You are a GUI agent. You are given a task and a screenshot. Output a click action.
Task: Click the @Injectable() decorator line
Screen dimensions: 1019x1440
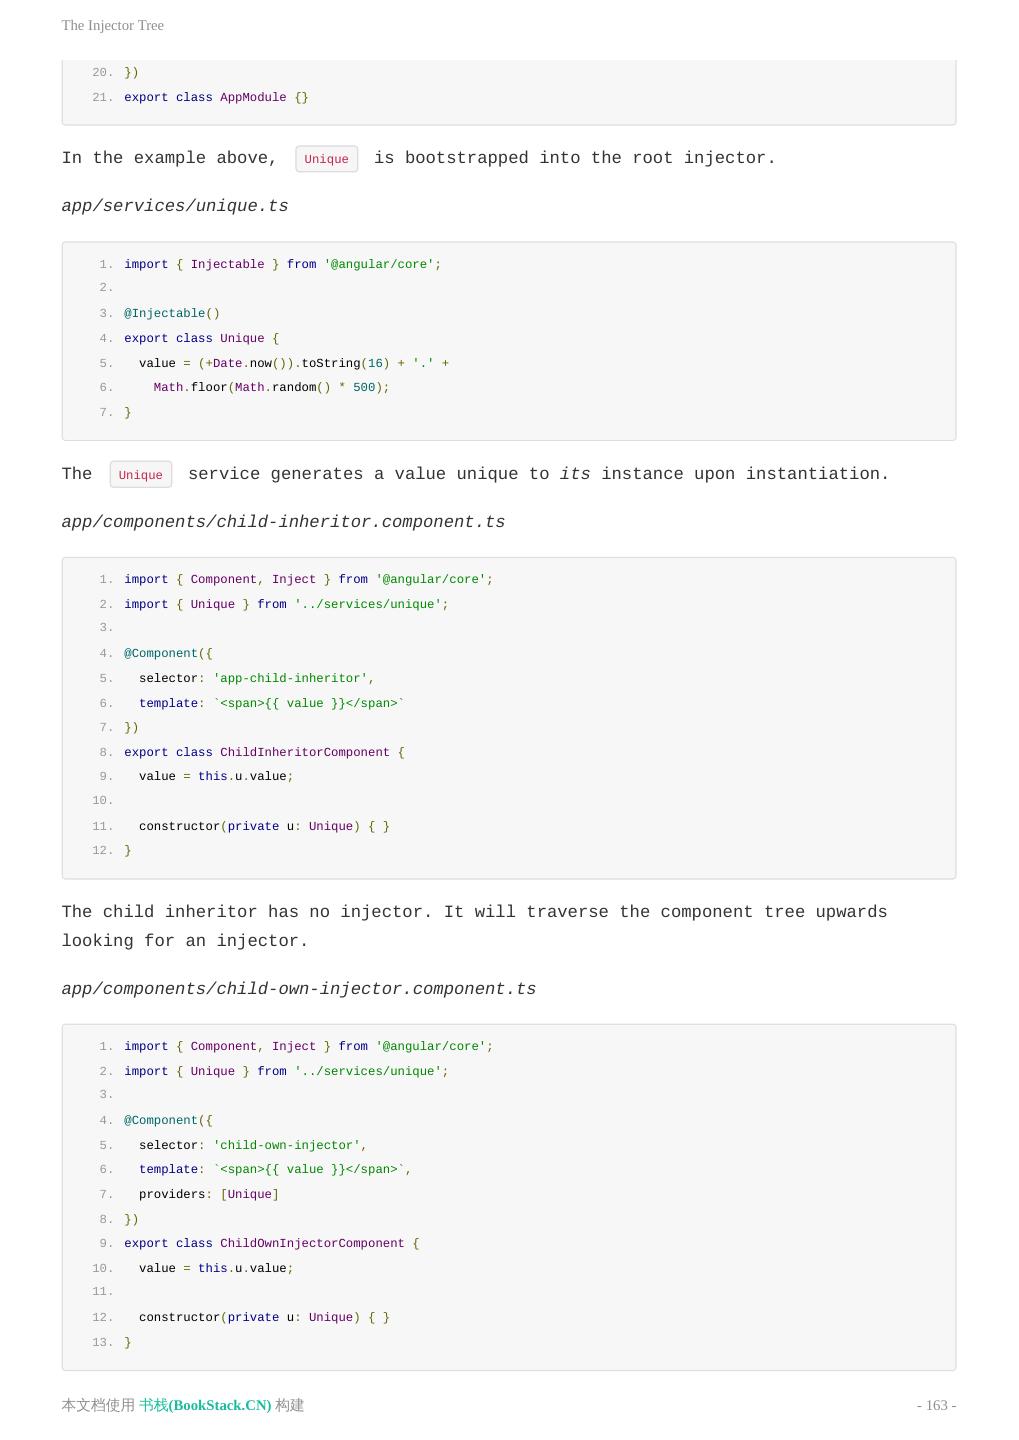click(172, 313)
